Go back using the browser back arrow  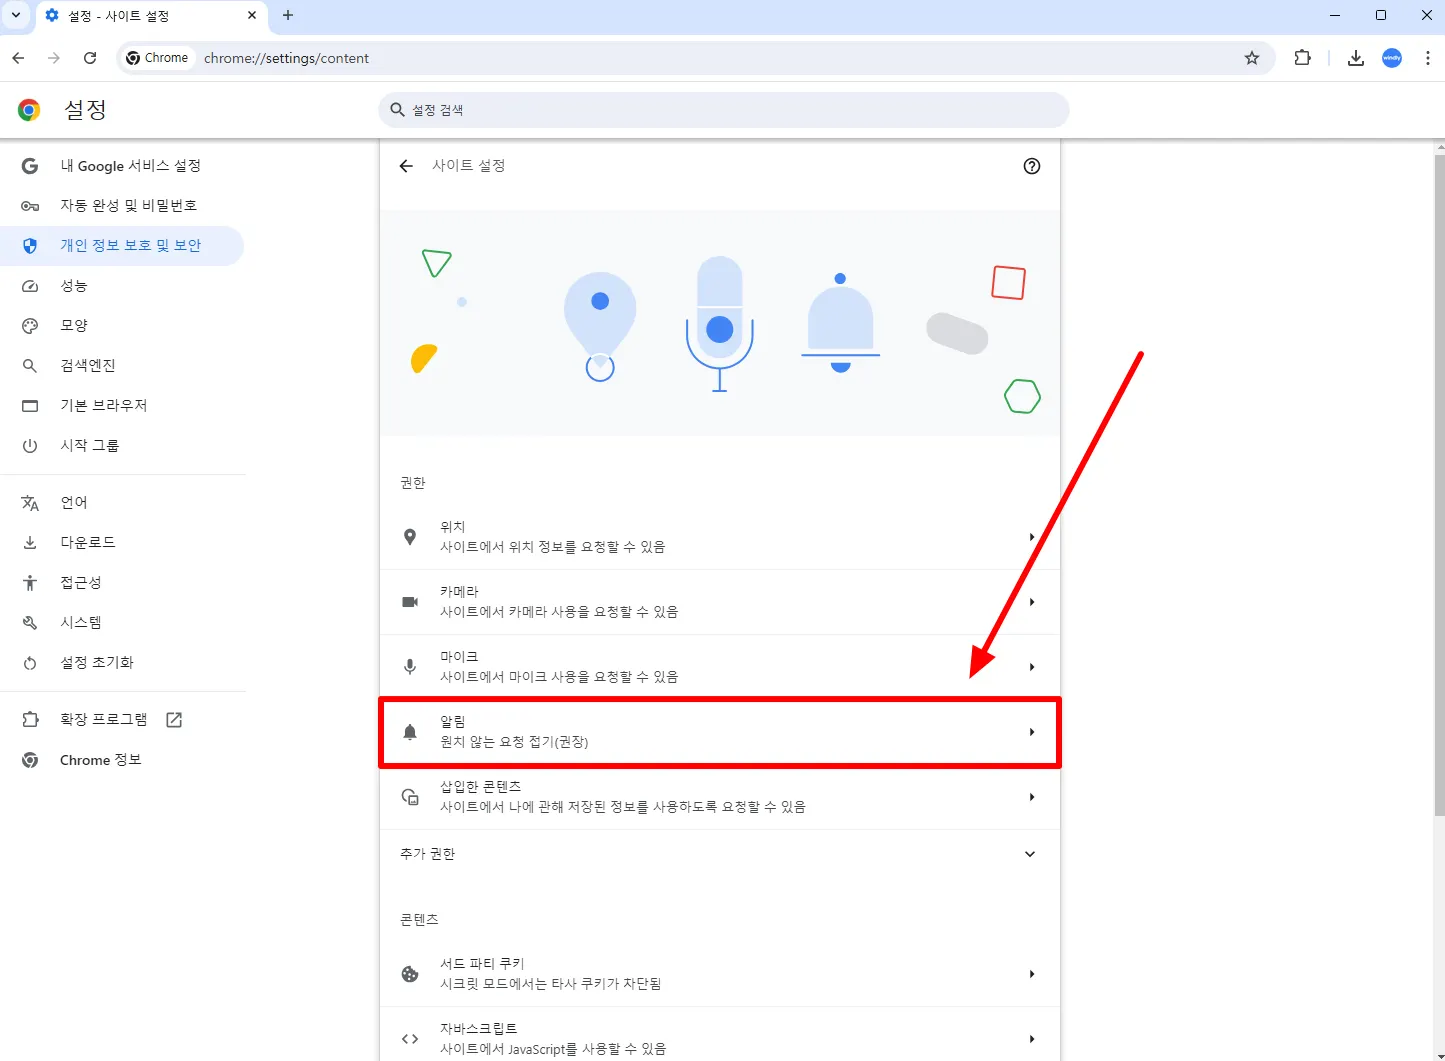[18, 58]
